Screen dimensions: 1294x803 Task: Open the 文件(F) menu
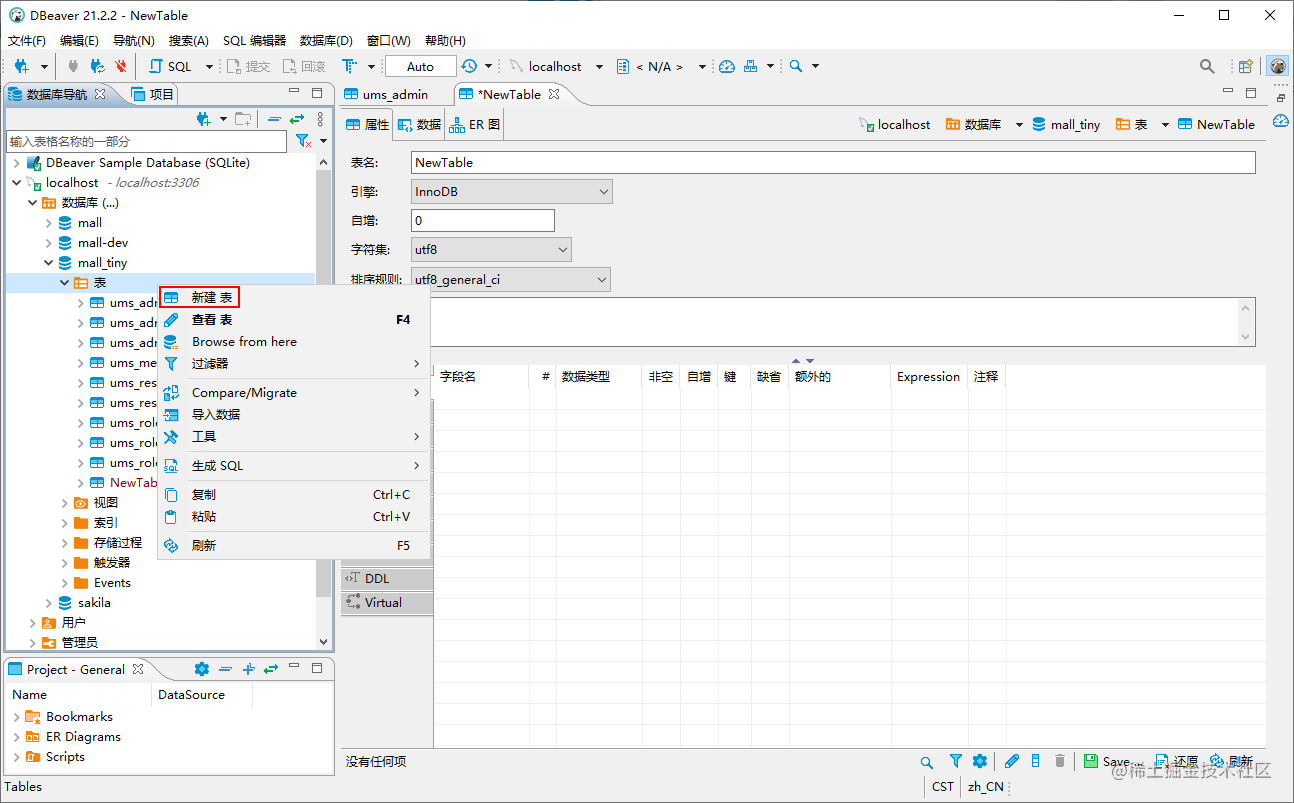[x=27, y=41]
